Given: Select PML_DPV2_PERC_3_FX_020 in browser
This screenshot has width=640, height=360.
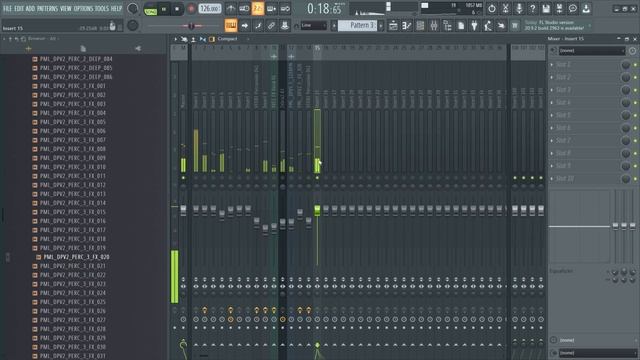Looking at the screenshot, I should point(76,257).
